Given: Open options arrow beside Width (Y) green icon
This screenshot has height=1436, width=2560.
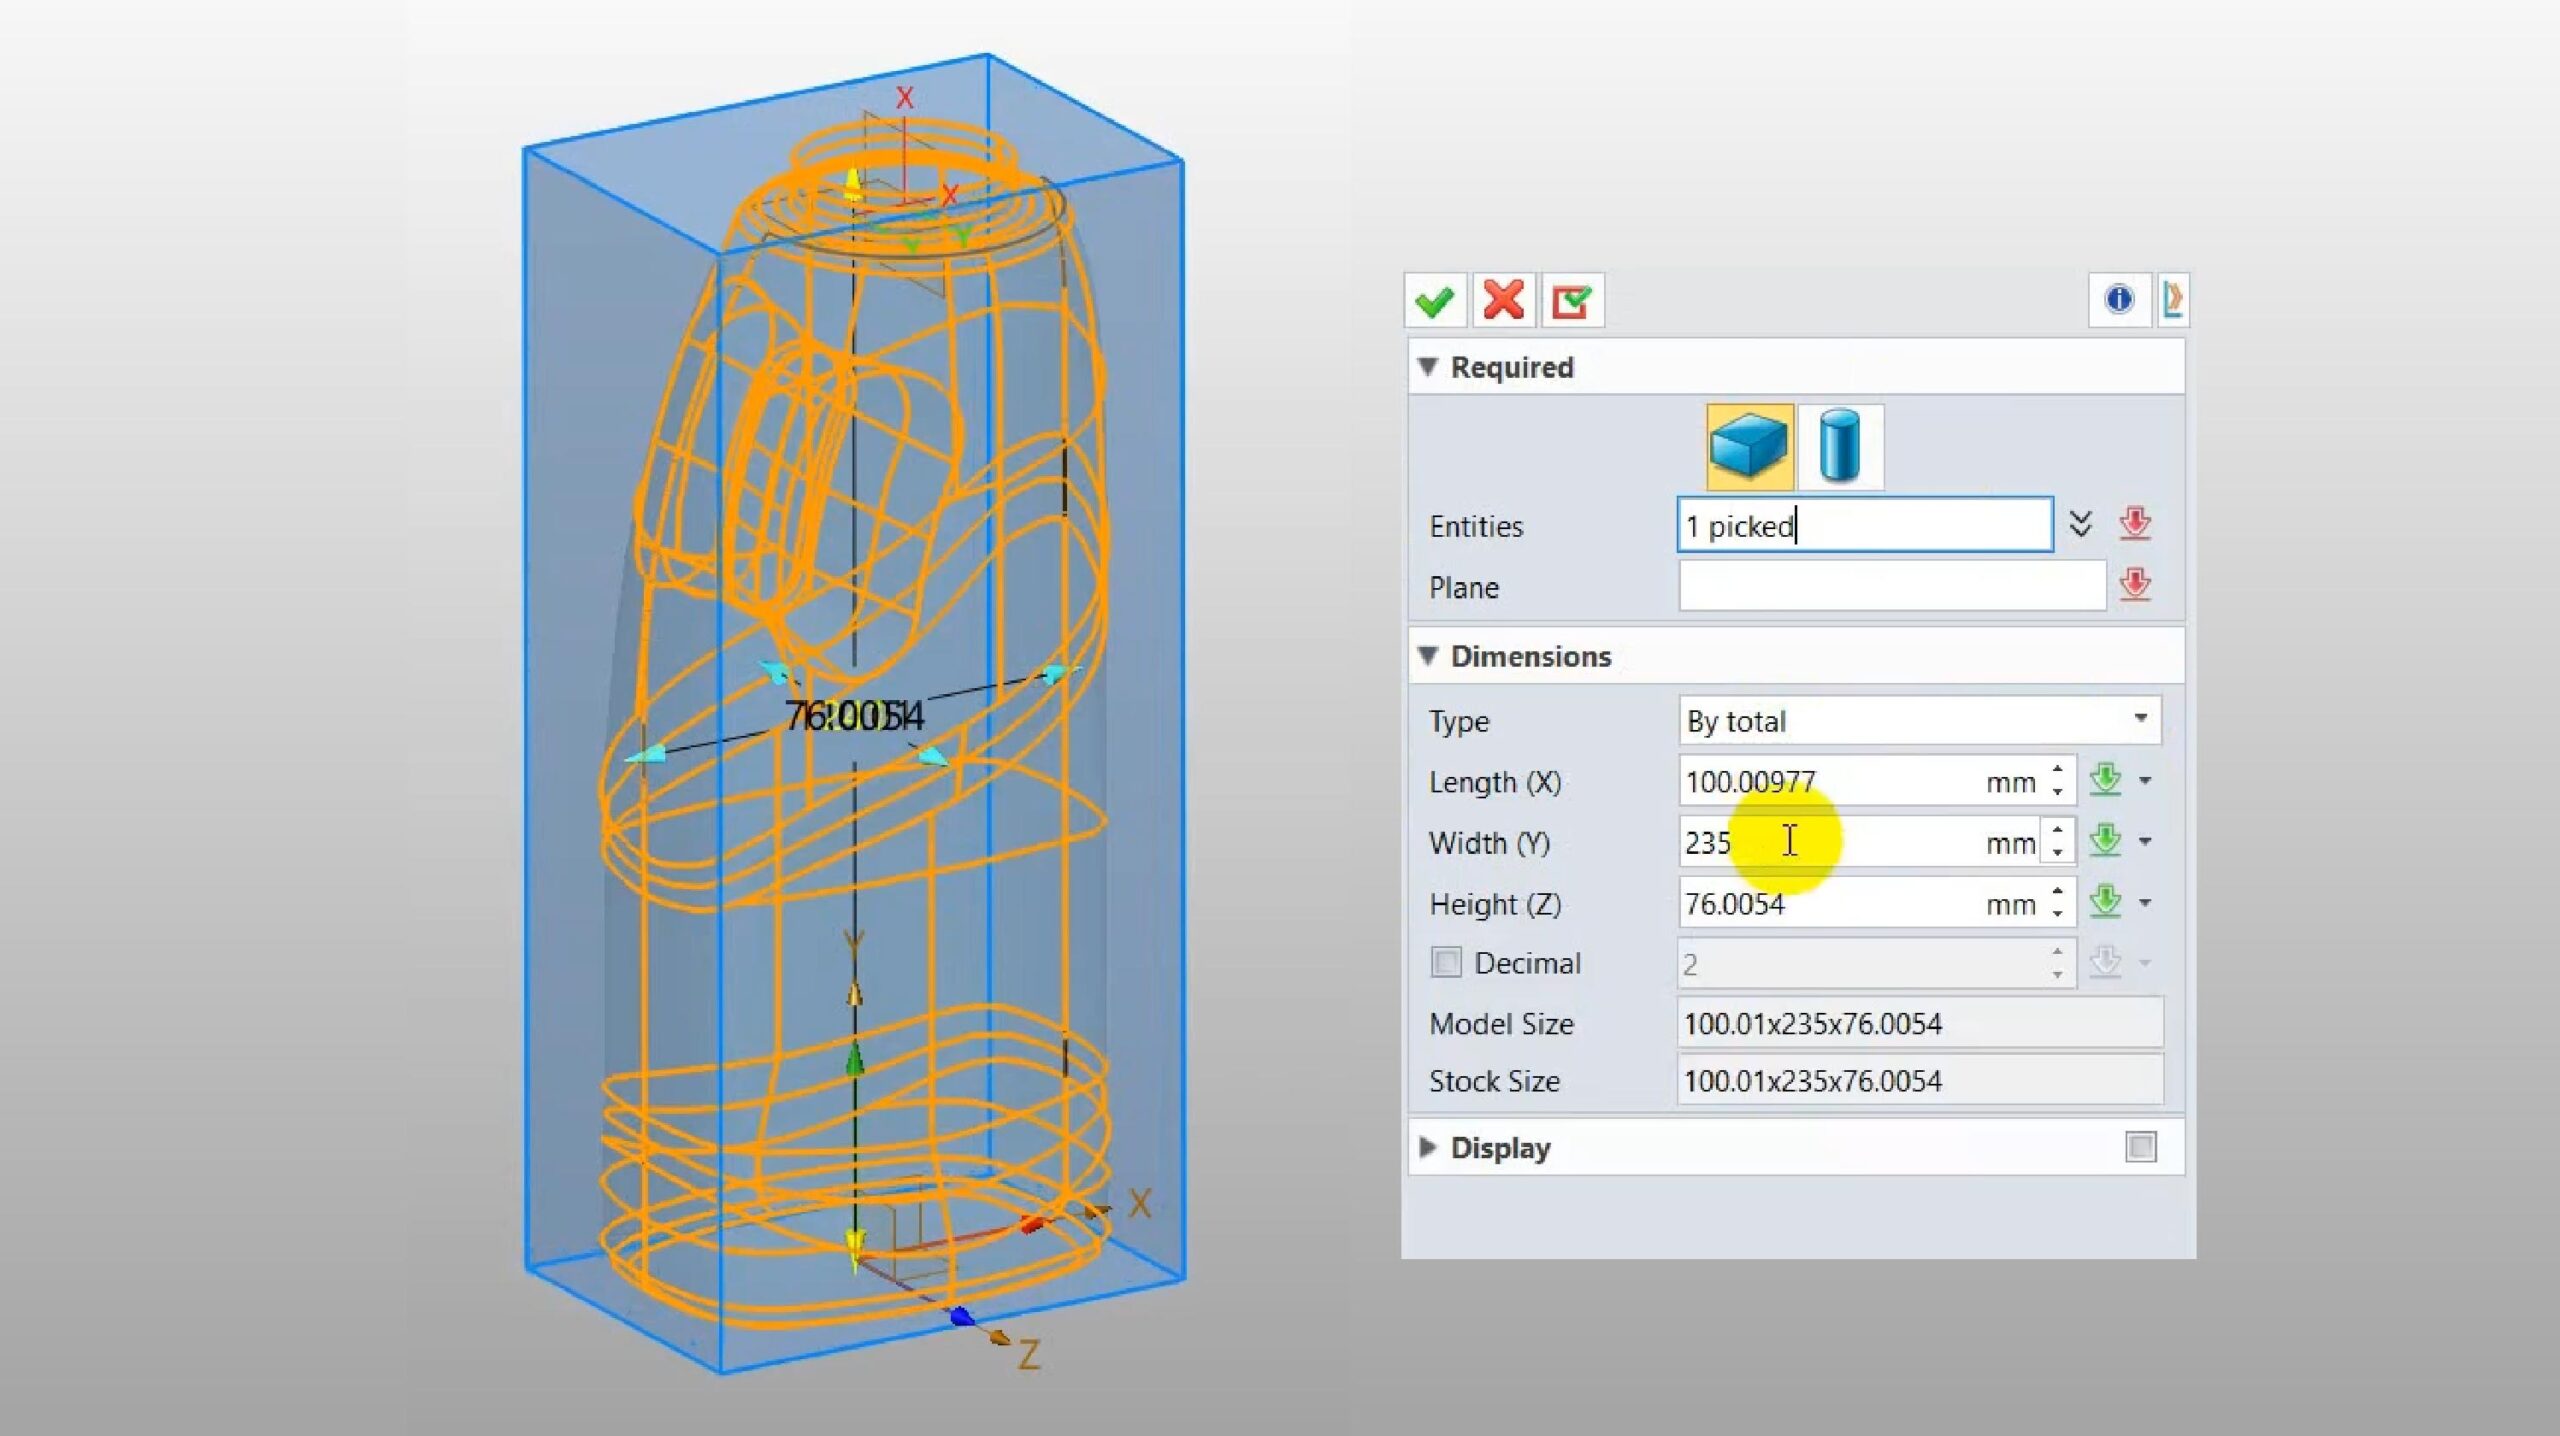Looking at the screenshot, I should point(2146,842).
